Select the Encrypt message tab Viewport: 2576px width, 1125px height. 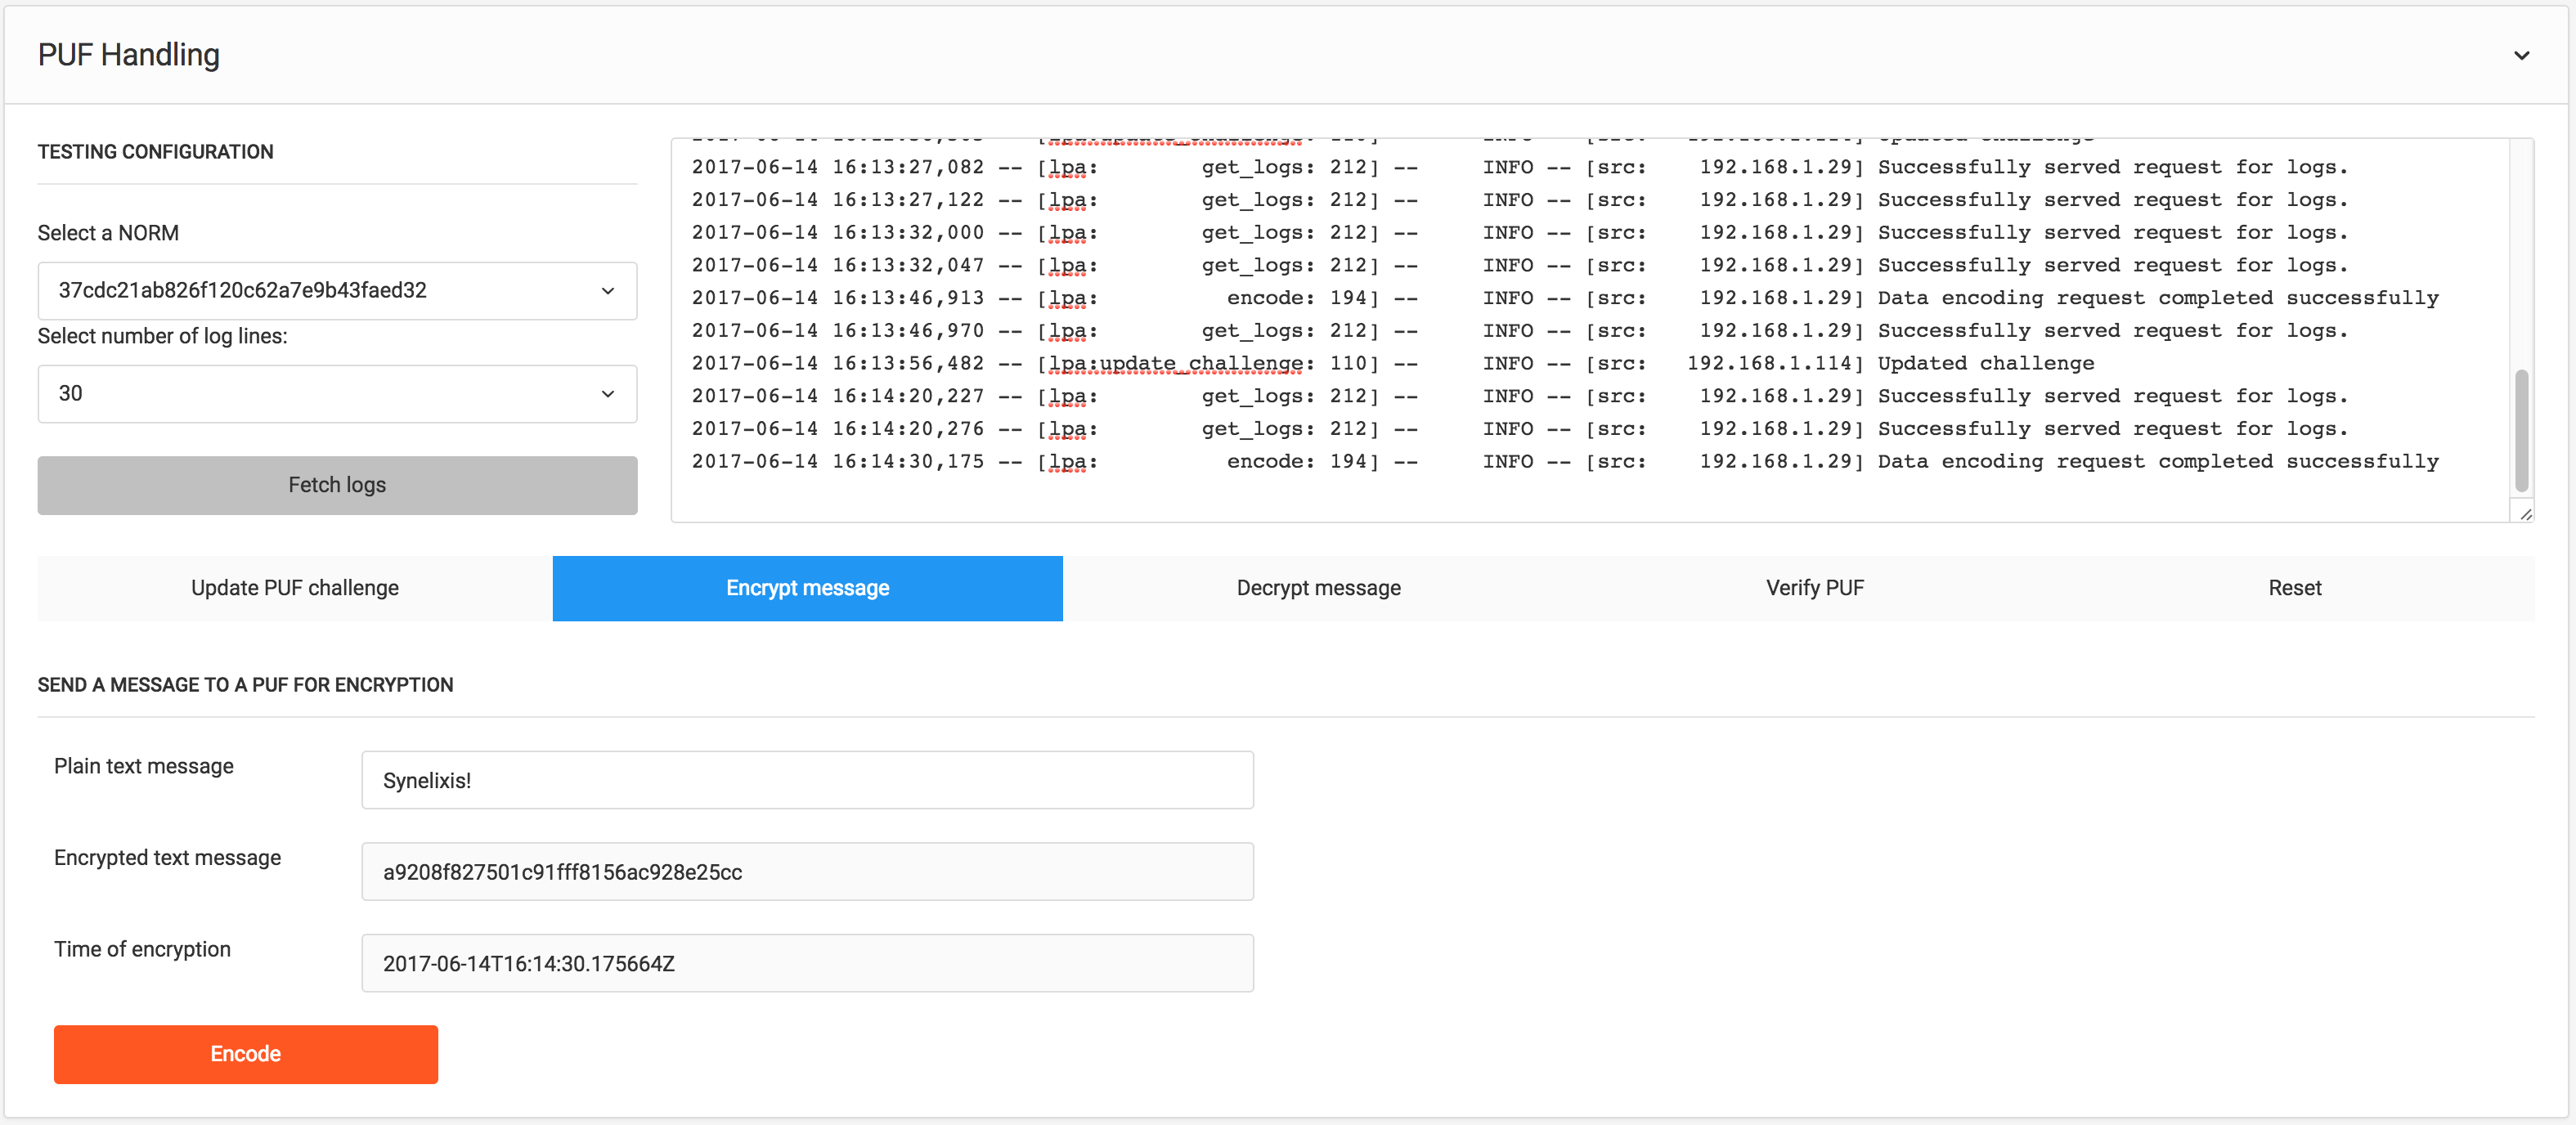[806, 588]
